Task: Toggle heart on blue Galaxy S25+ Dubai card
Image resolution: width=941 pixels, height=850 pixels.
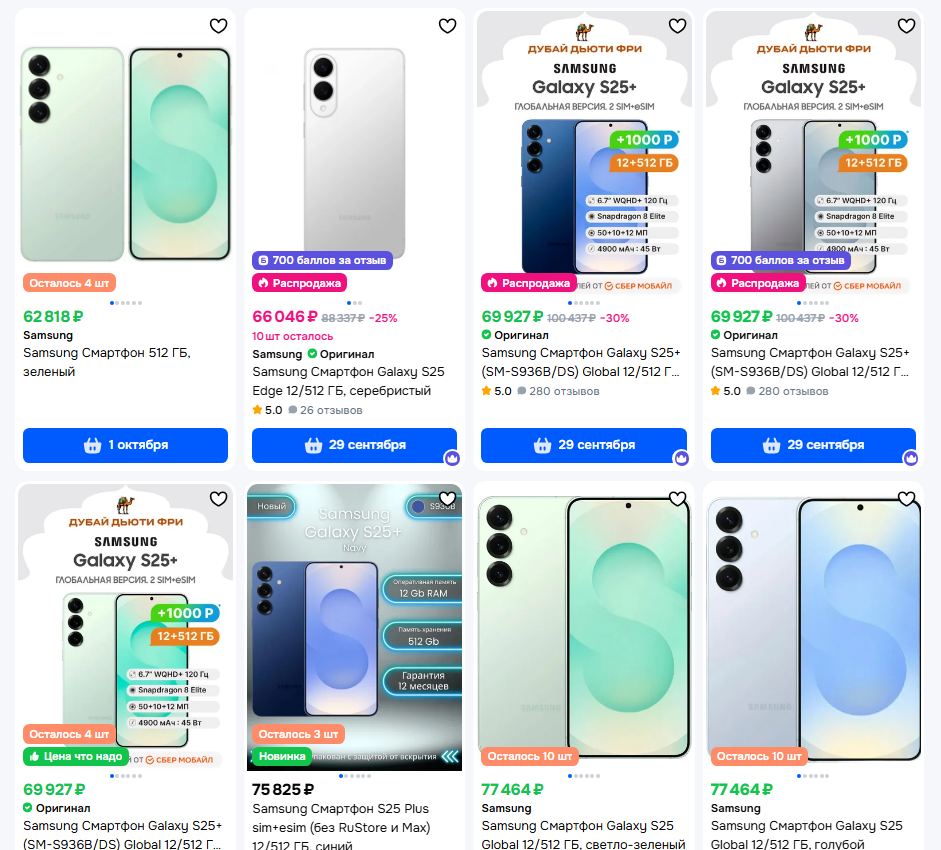Action: 678,26
